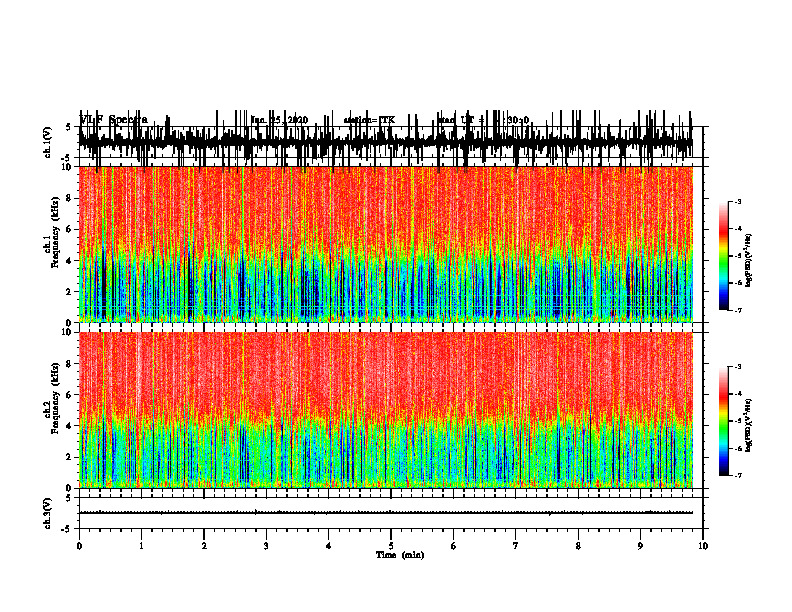
Task: Click the ch.2 spectrogram panel
Action: pos(385,410)
